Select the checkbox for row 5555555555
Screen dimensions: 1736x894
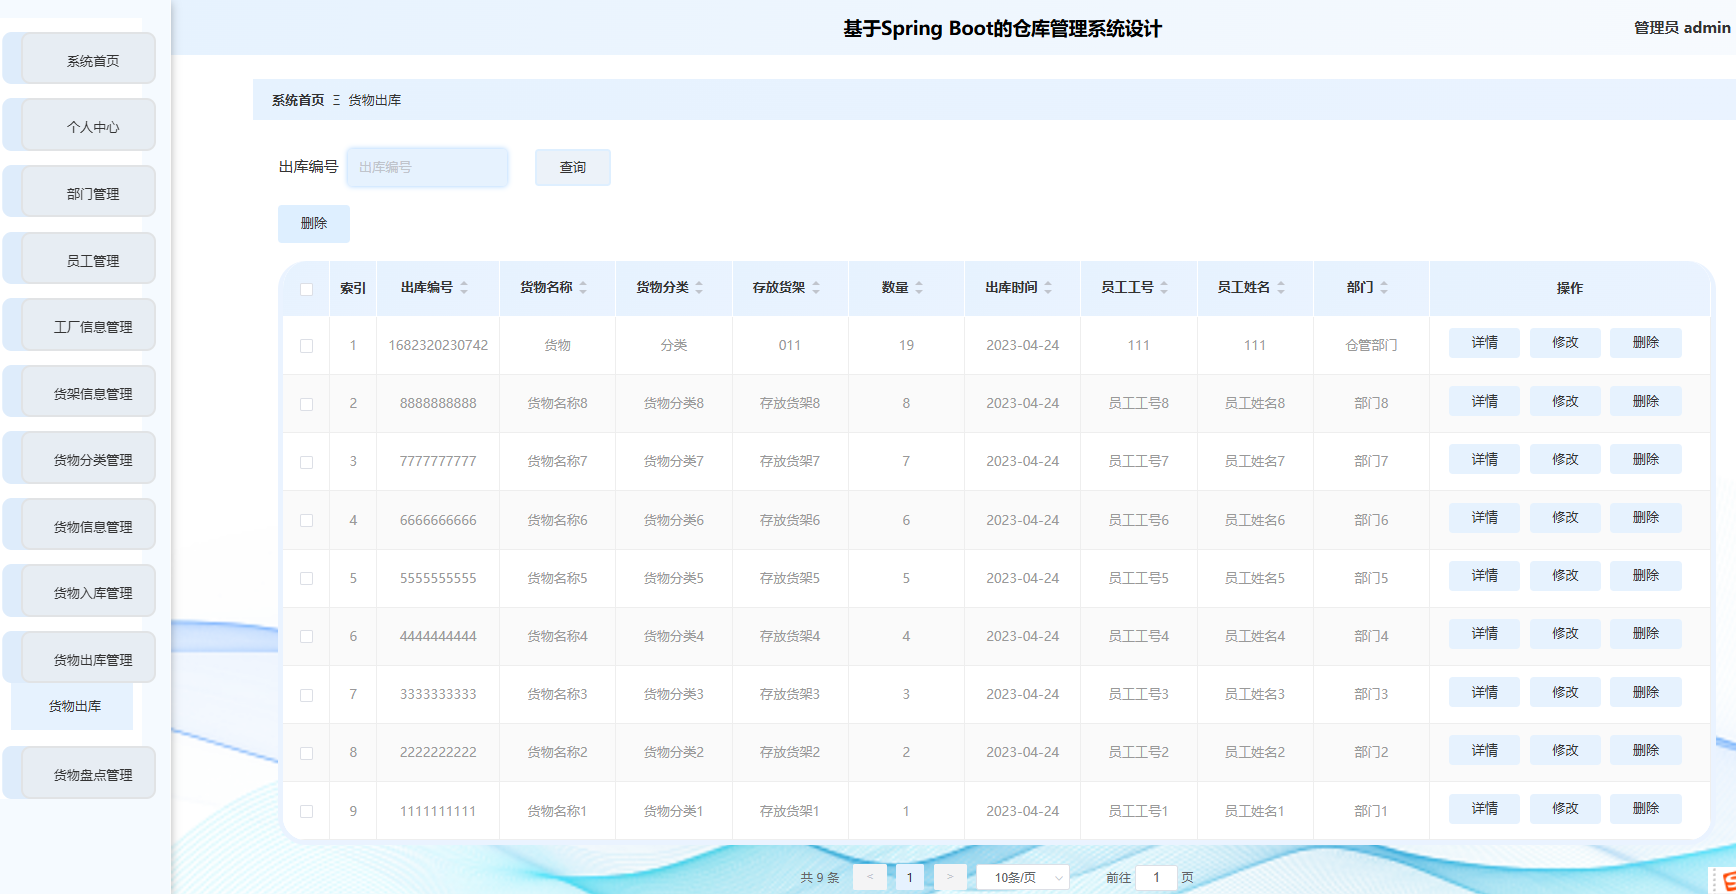tap(307, 579)
